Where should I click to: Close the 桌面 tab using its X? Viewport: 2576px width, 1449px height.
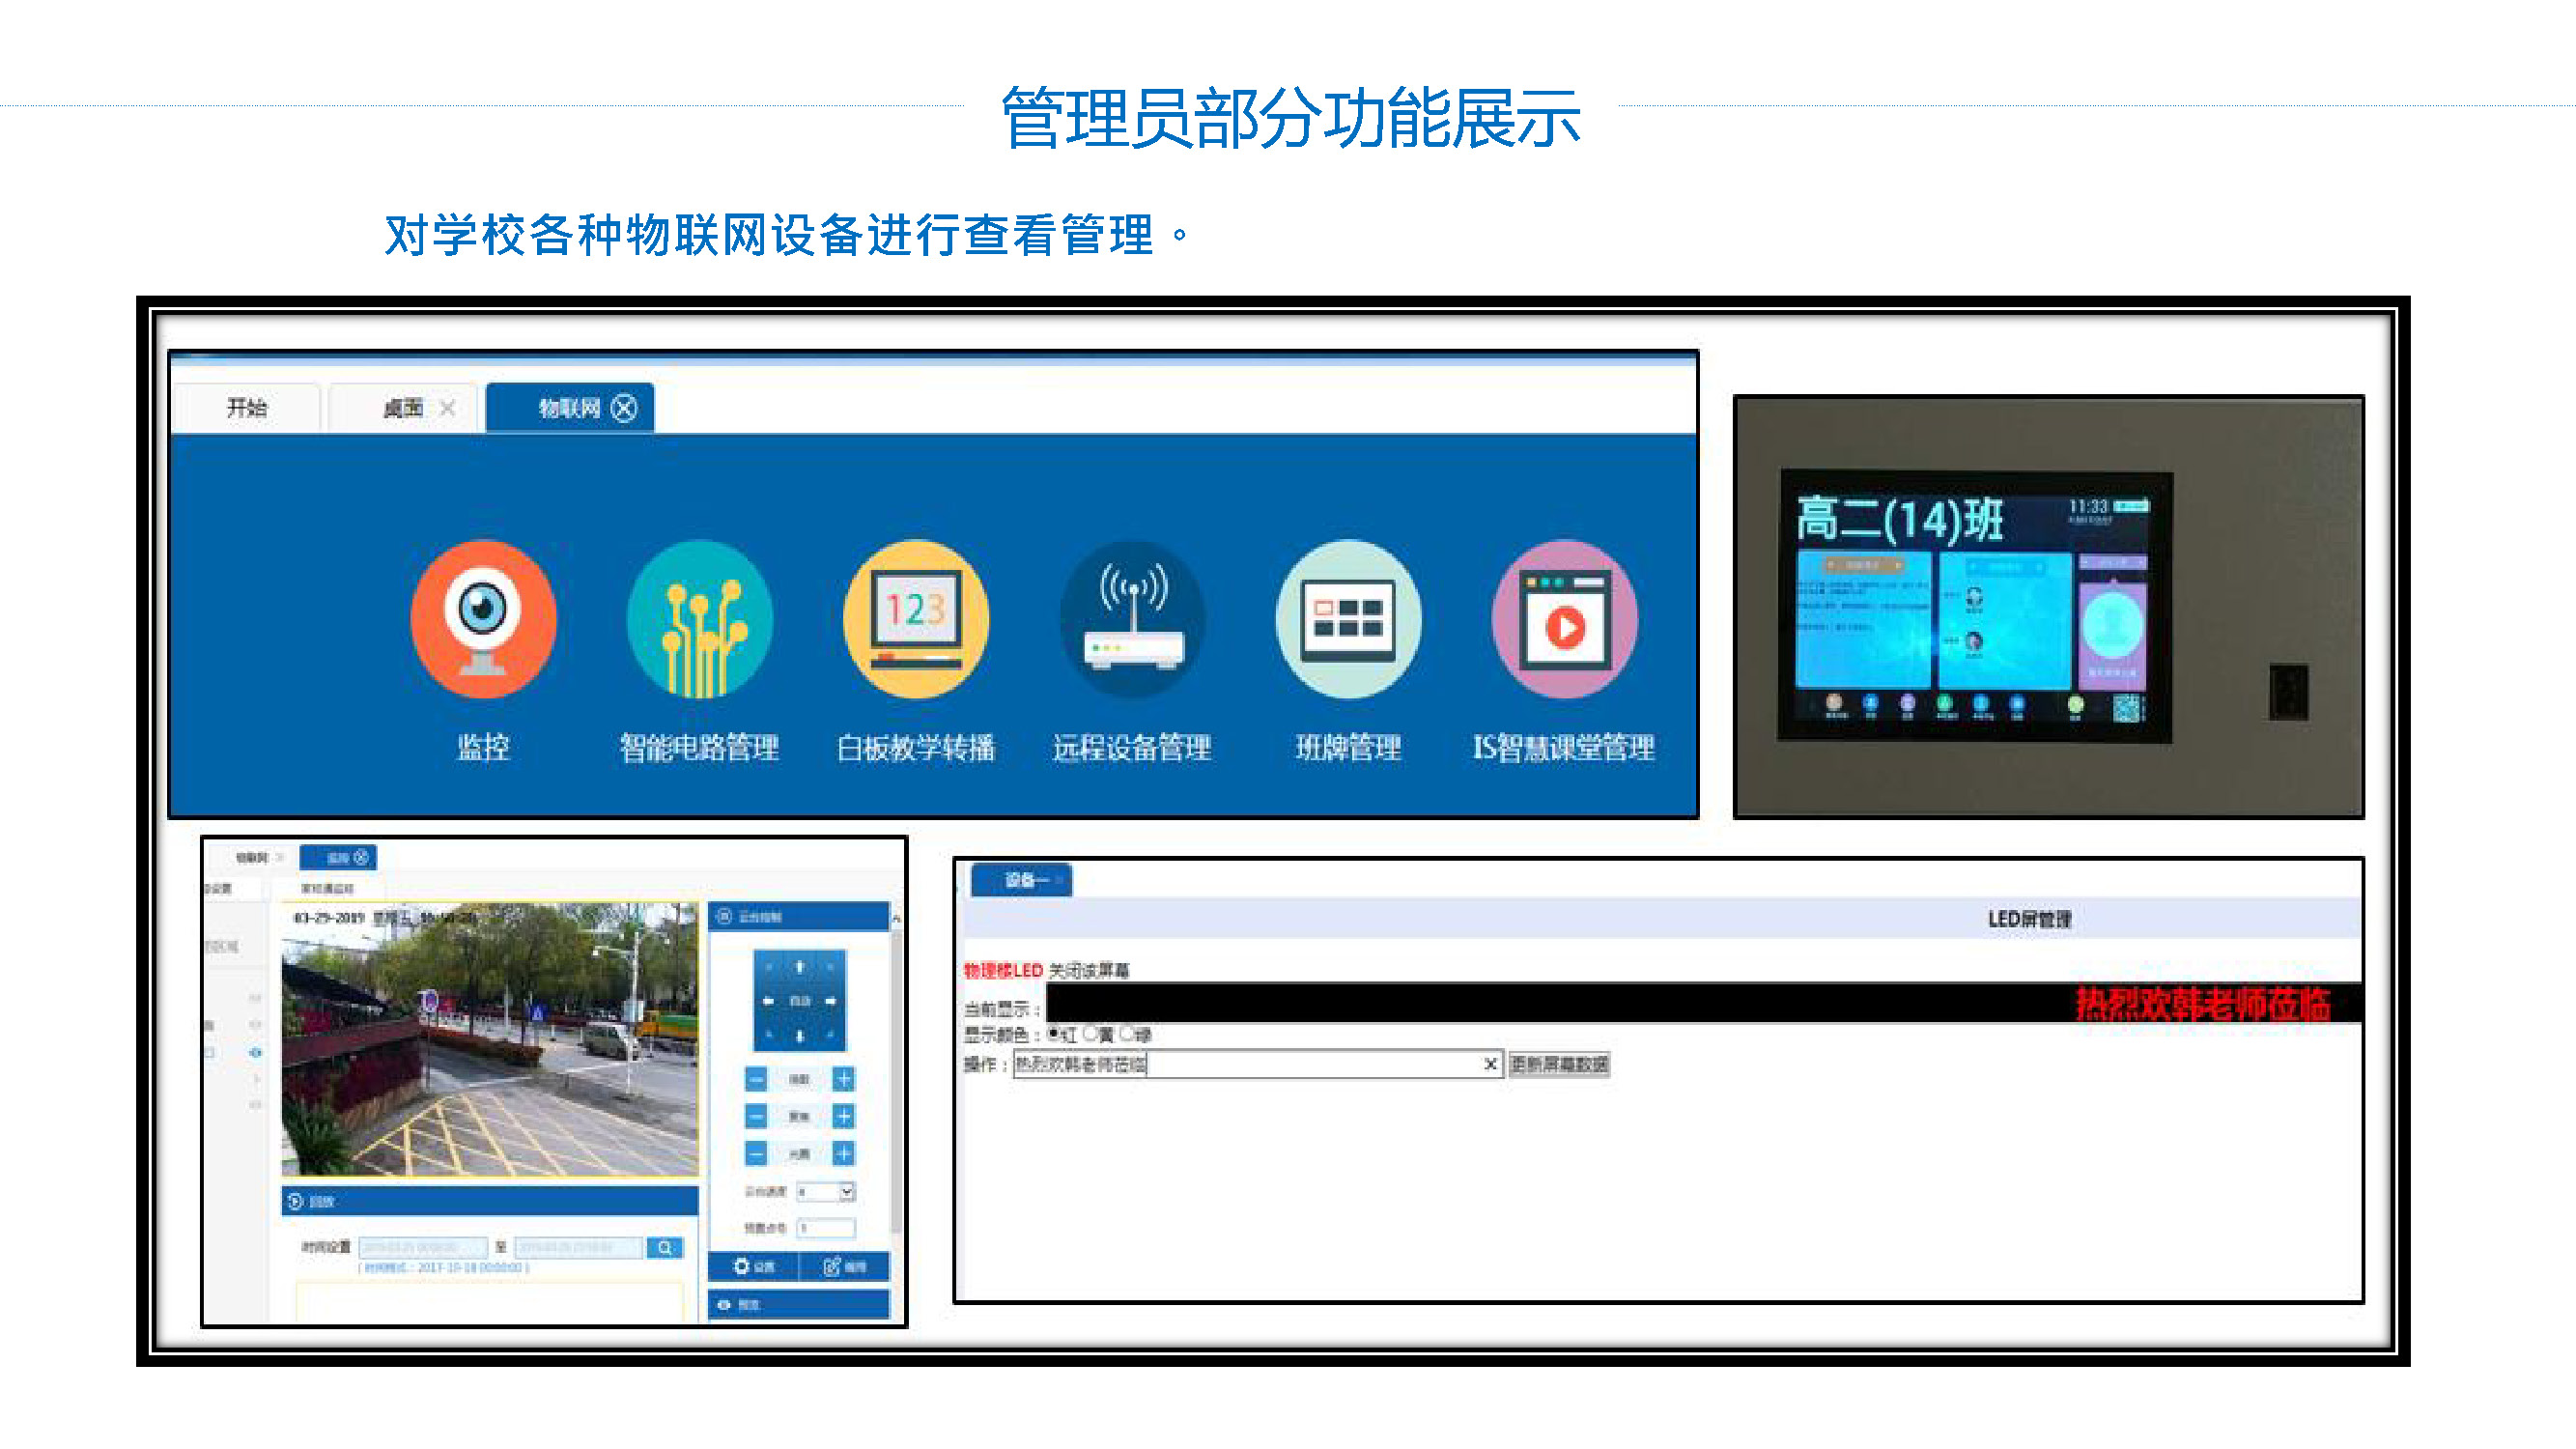point(447,408)
